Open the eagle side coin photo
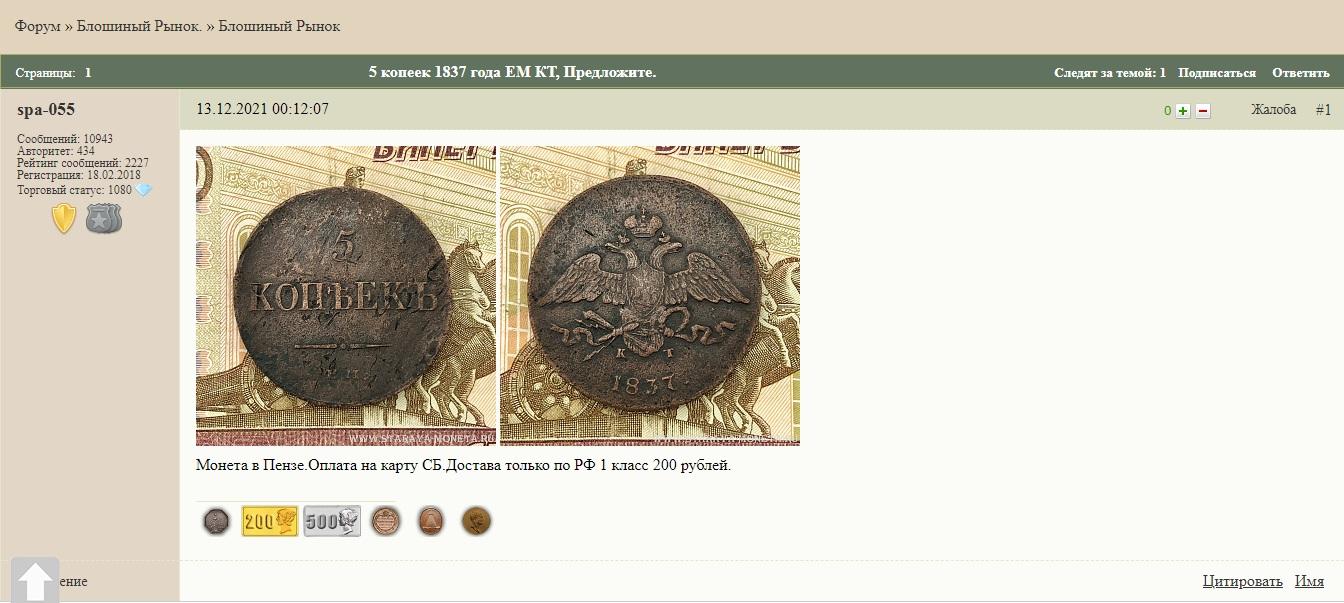Screen dimensions: 1344x603 (650, 296)
